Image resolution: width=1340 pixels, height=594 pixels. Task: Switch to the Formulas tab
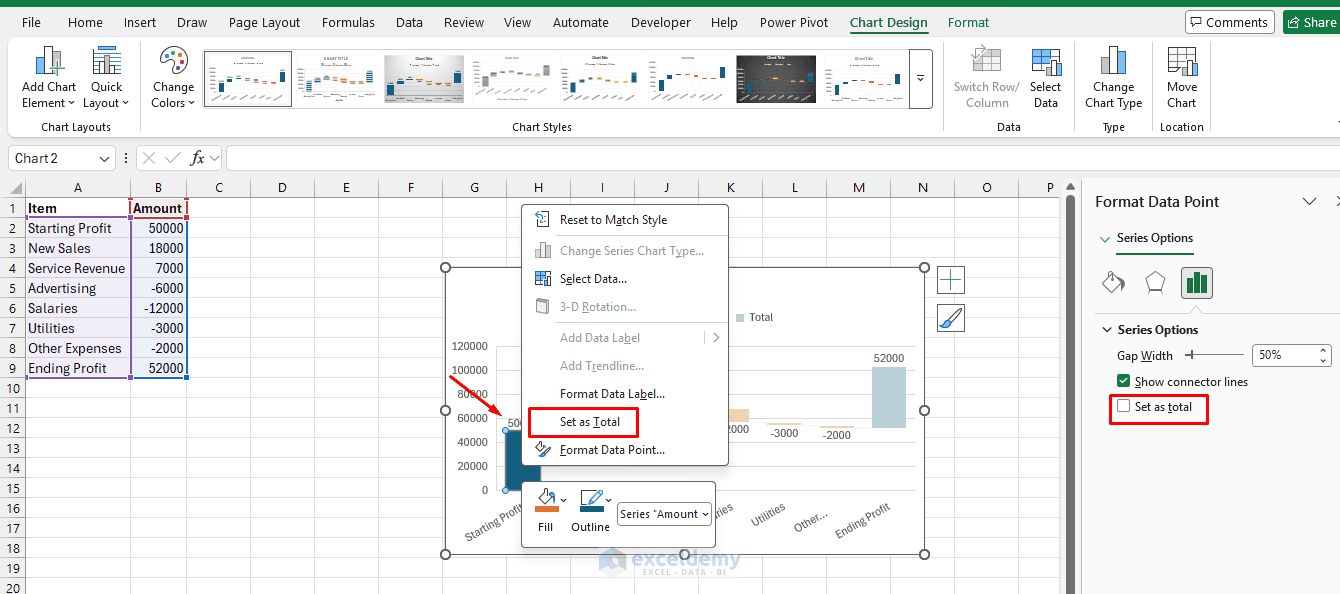pos(349,22)
